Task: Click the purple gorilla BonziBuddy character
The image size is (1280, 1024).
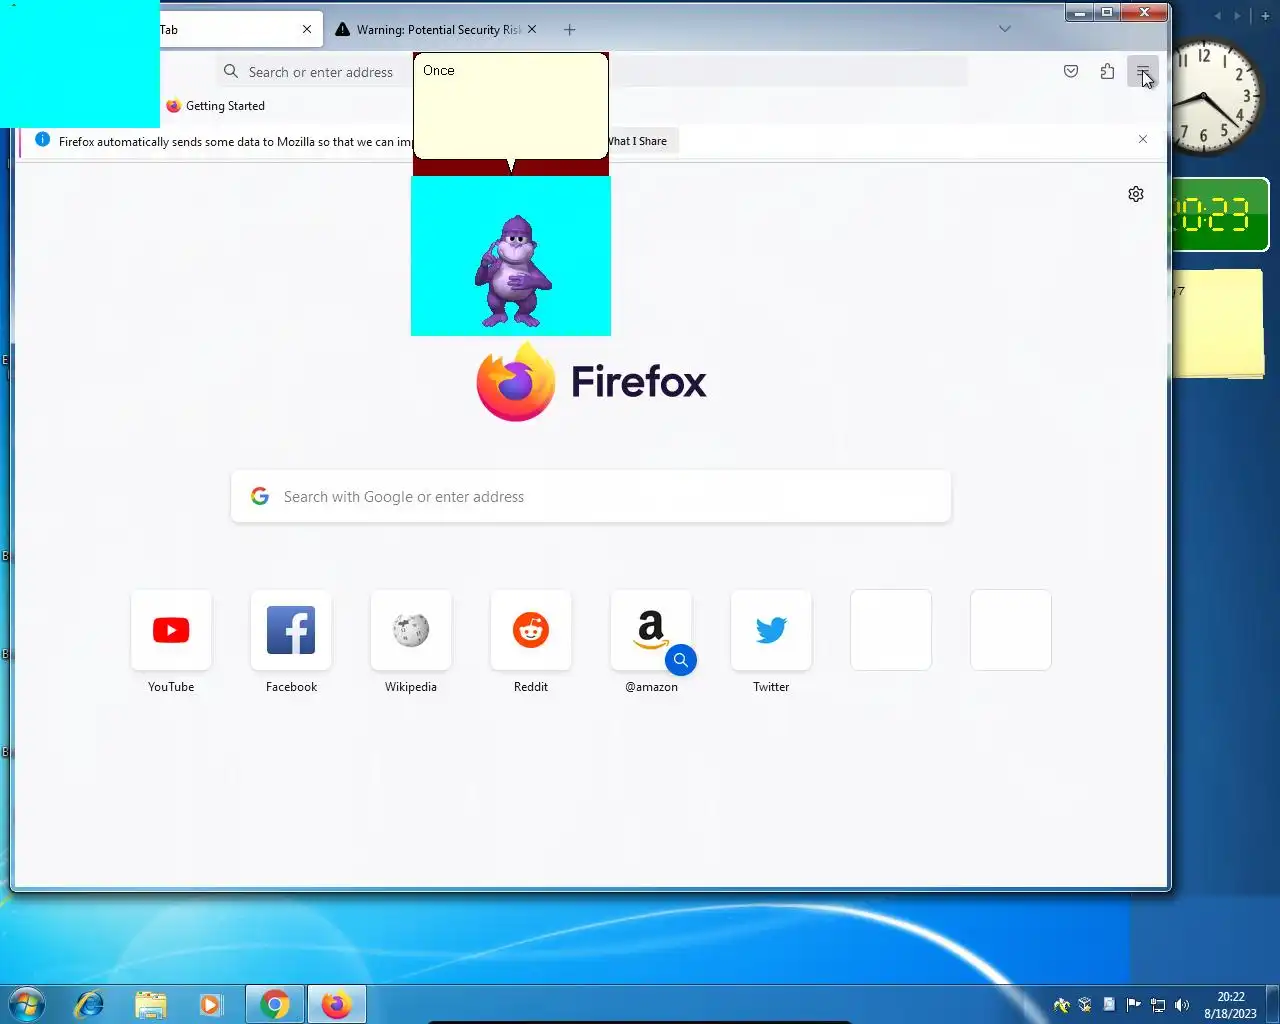Action: pos(512,270)
